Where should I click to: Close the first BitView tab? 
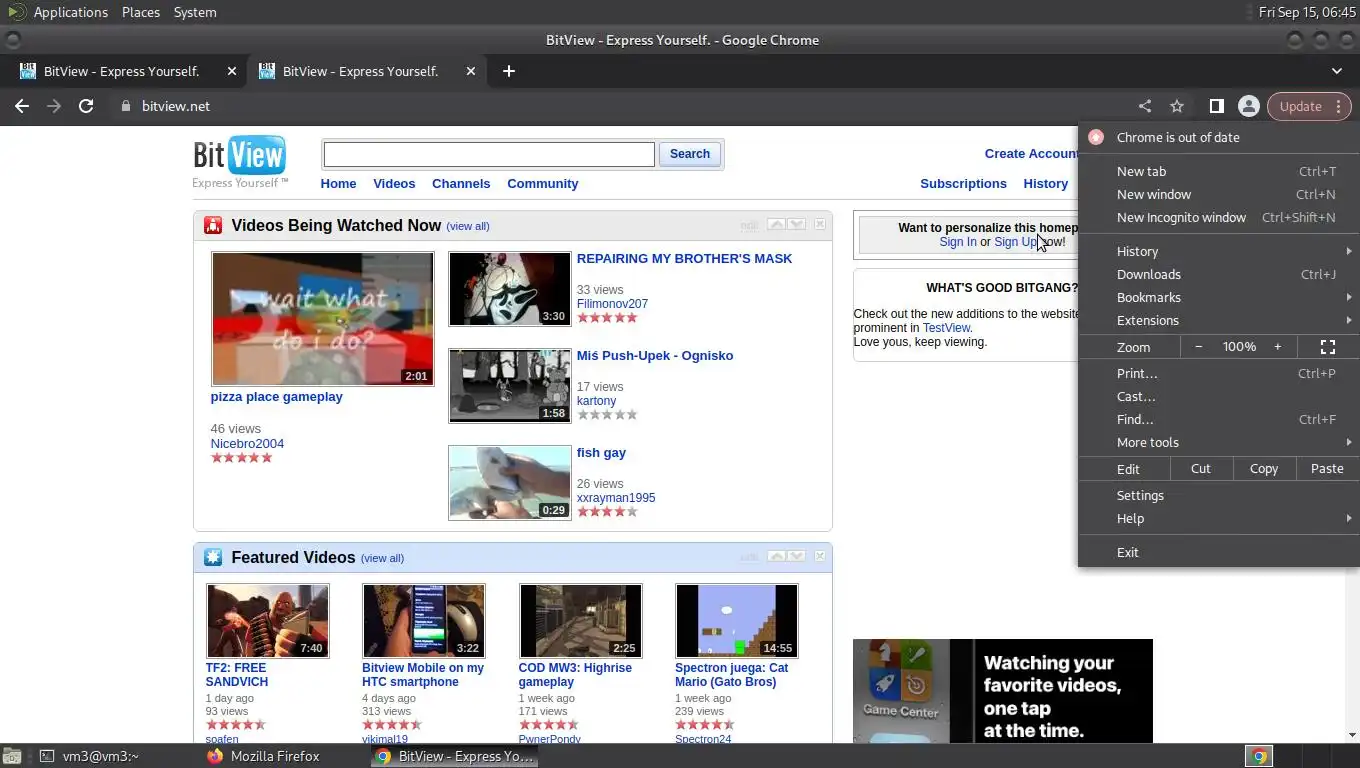pos(232,71)
